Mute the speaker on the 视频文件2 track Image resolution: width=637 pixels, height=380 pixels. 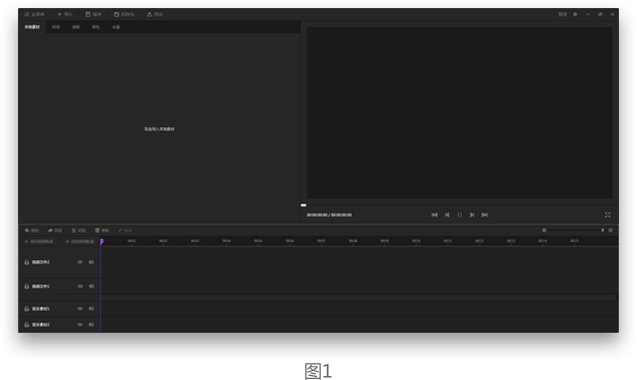click(x=91, y=263)
